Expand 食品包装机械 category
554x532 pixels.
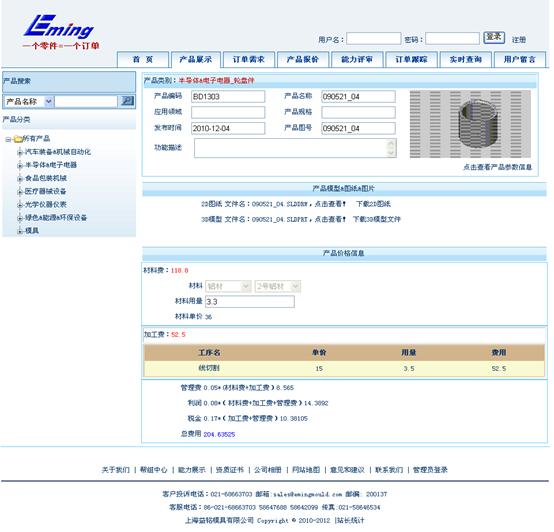point(20,178)
